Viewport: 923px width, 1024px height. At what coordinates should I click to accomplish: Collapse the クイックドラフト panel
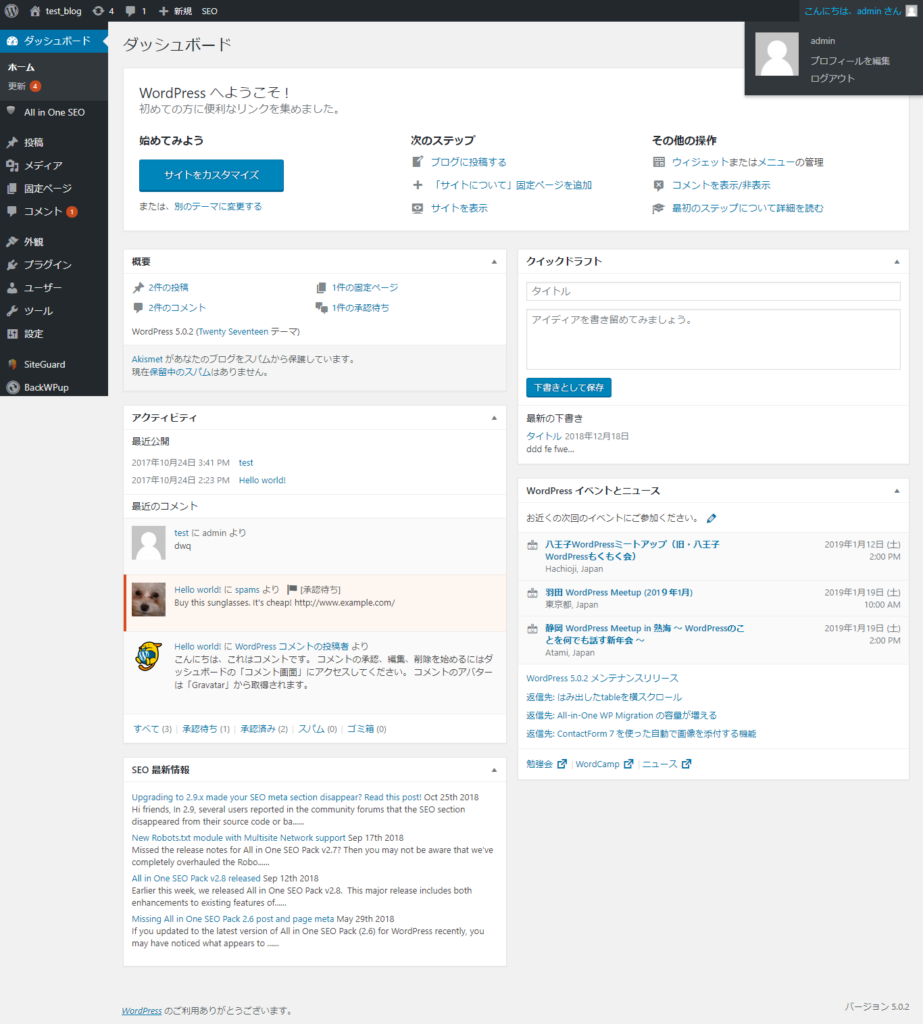tap(896, 262)
